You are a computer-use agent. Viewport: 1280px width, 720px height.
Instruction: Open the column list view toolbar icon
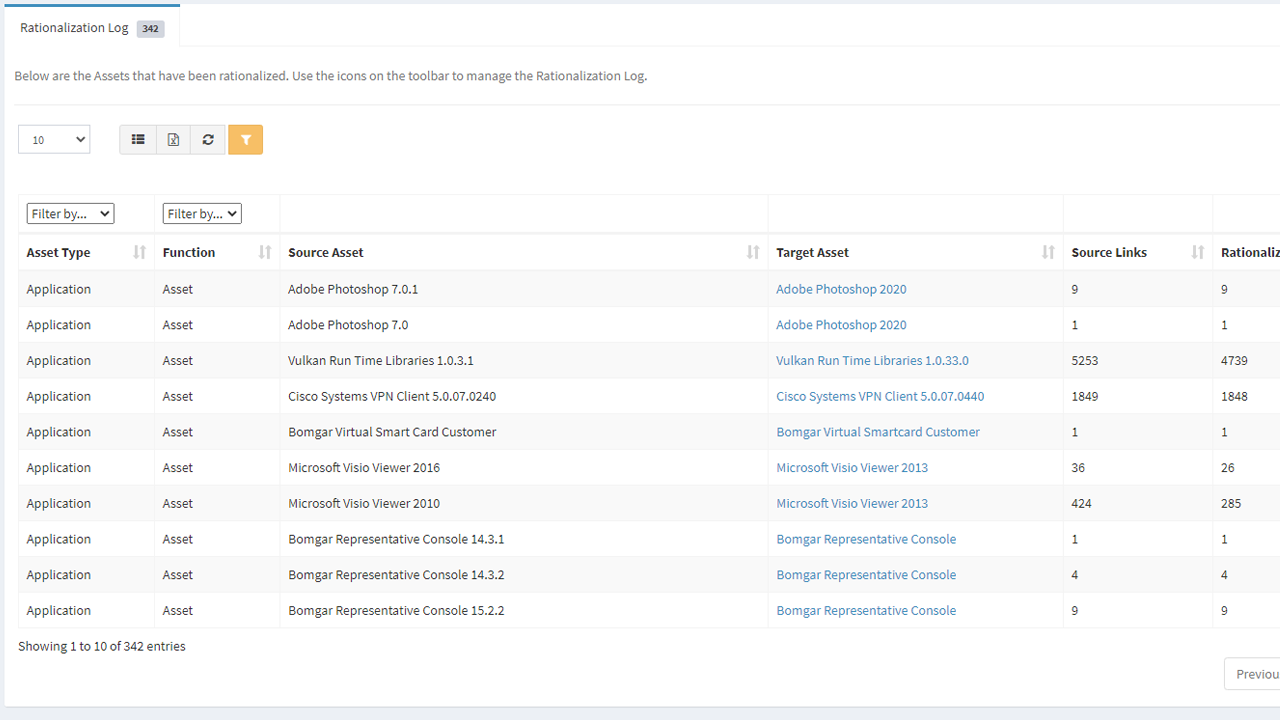[138, 140]
